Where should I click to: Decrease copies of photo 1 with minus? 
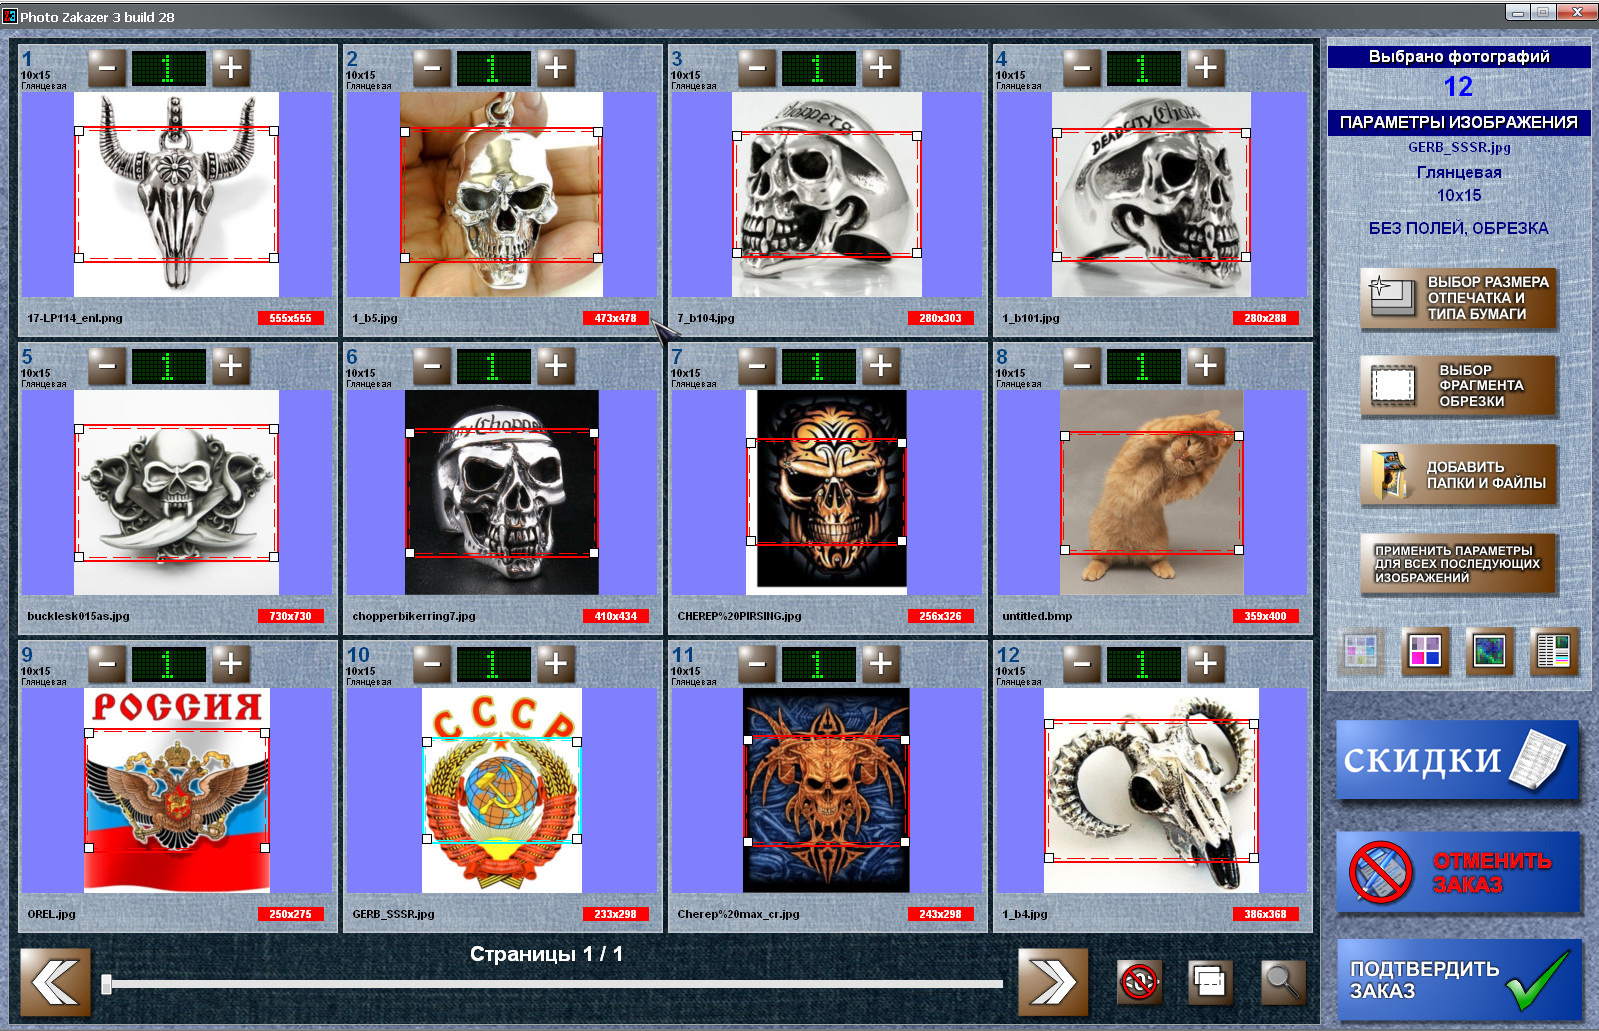pyautogui.click(x=107, y=68)
